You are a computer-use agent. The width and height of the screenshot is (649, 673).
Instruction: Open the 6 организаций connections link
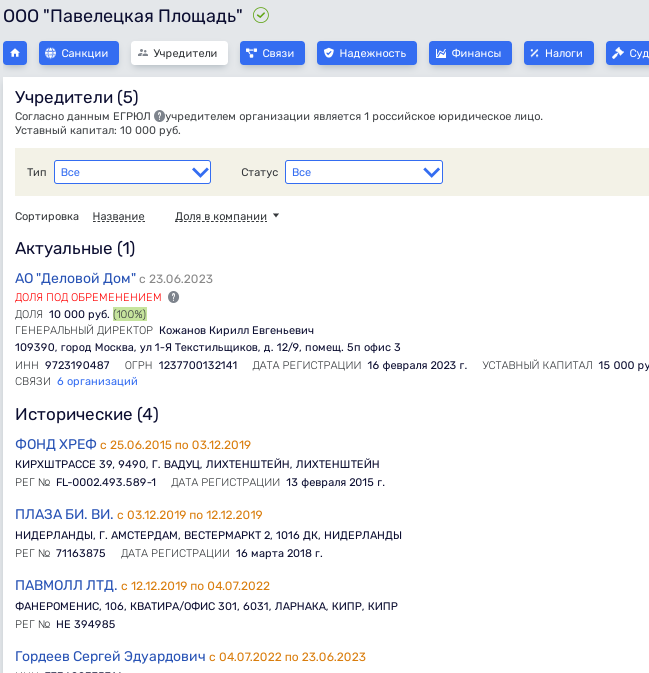(97, 381)
